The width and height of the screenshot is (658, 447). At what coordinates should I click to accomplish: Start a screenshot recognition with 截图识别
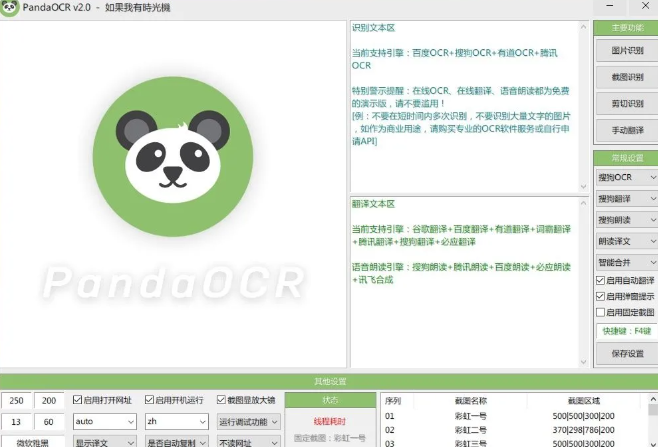pos(627,77)
